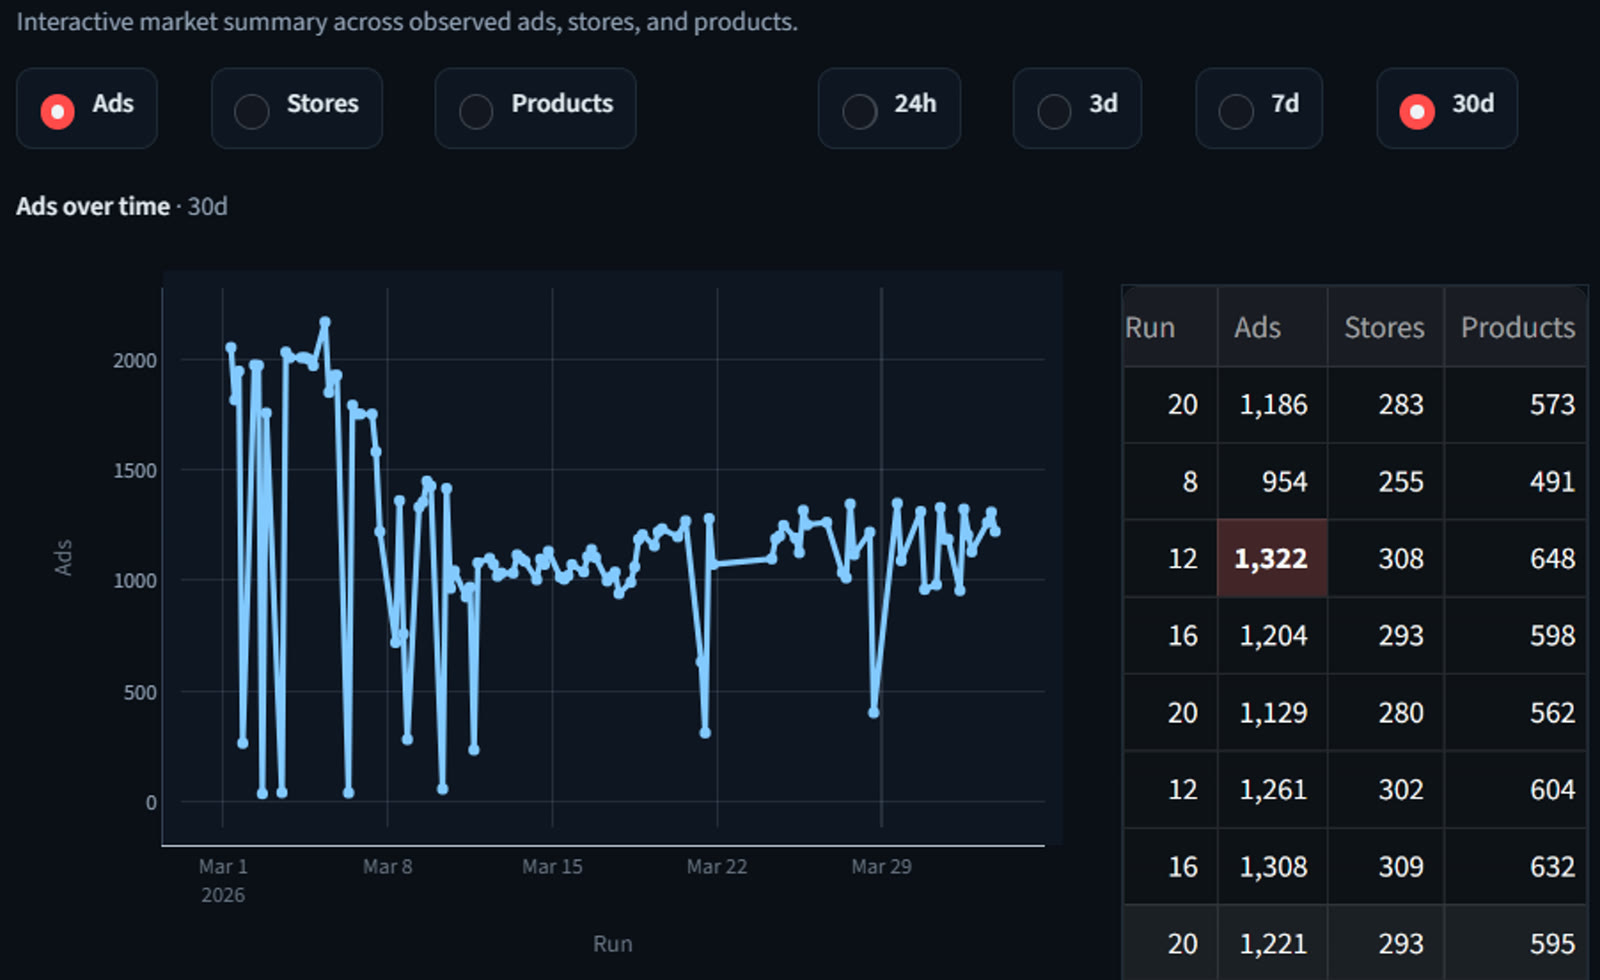
Task: Click the Ads over time chart title
Action: click(x=92, y=206)
